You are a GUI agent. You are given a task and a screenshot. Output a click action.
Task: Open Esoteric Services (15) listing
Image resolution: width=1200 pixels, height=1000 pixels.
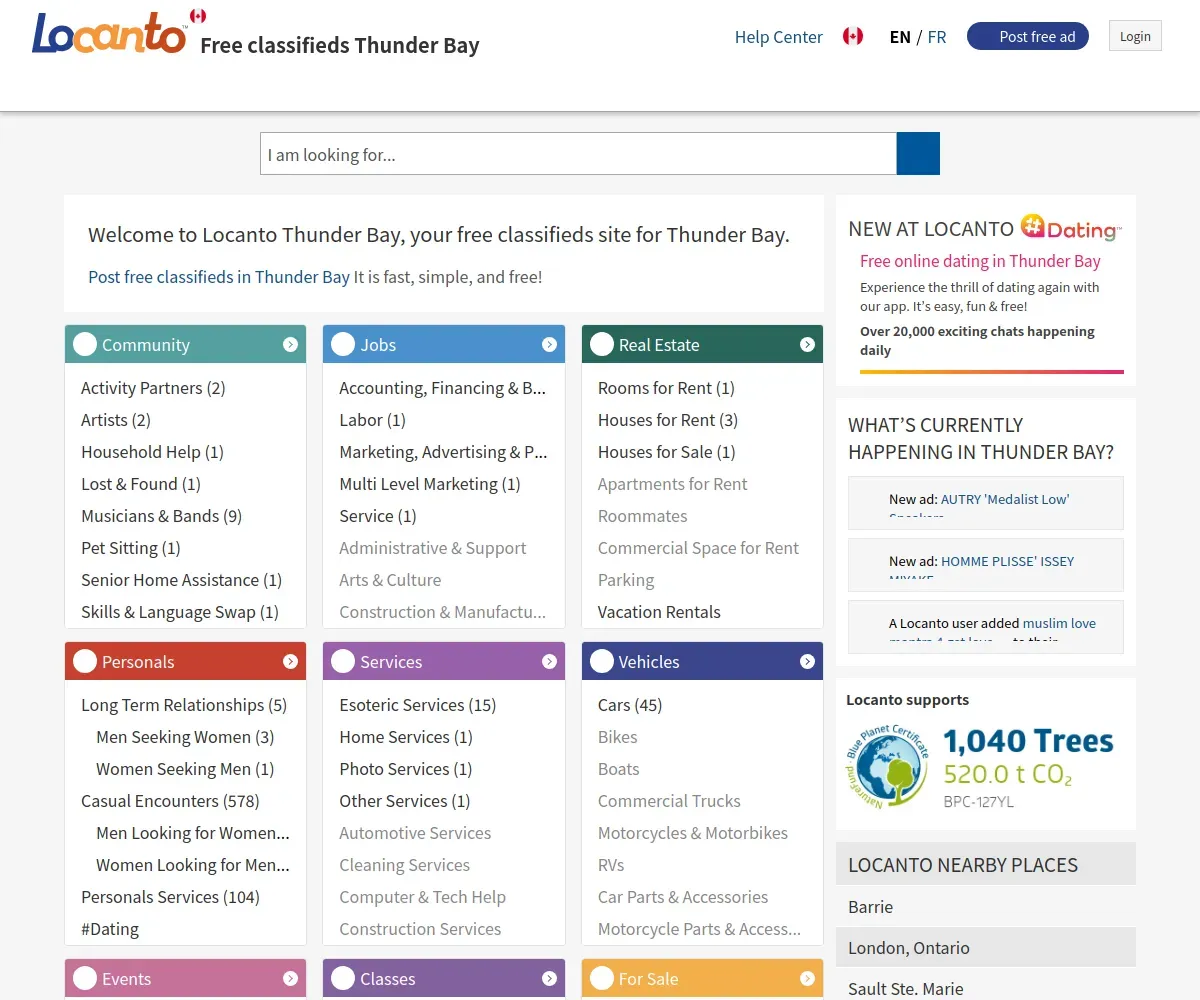[418, 705]
